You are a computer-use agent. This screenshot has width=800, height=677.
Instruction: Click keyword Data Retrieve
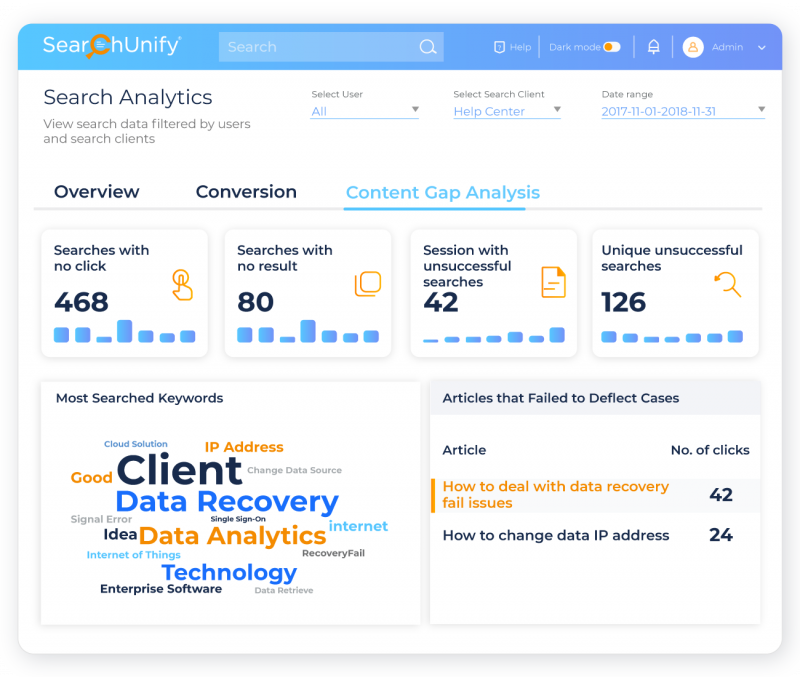point(284,590)
